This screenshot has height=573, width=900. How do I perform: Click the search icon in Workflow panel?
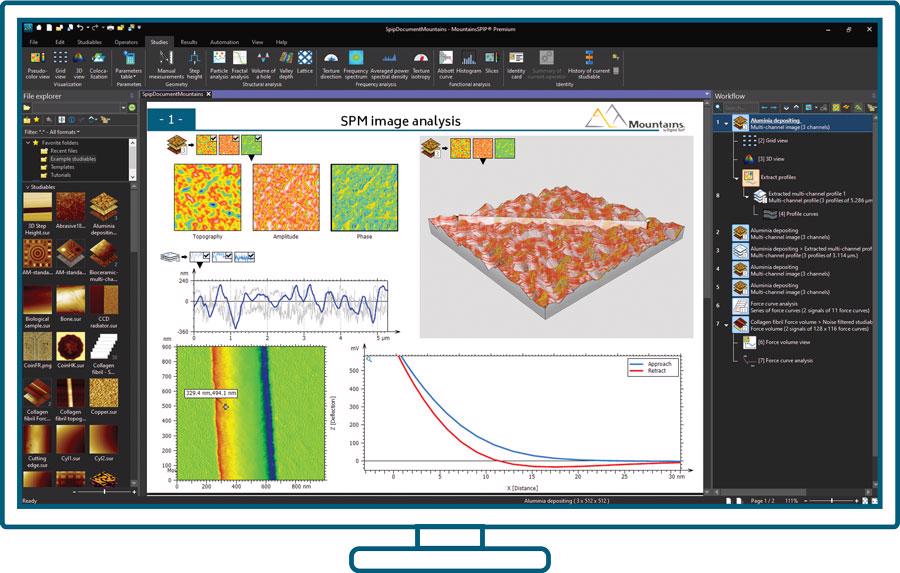719,107
